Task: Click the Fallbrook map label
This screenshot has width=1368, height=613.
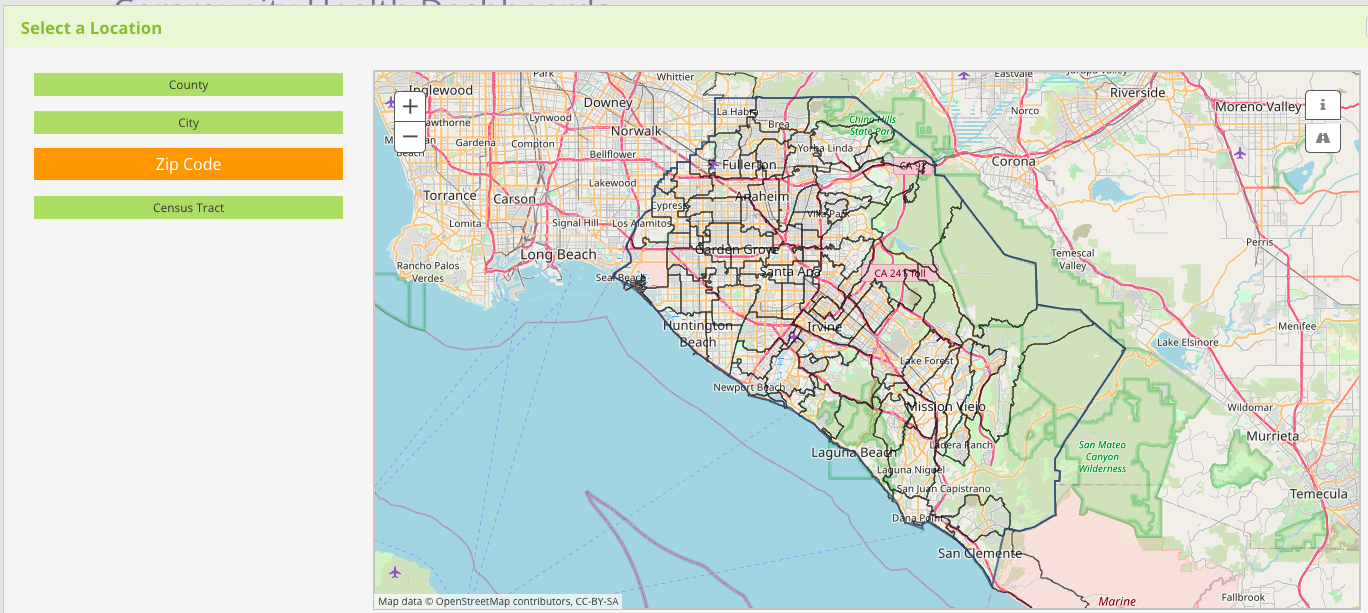Action: pos(1243,597)
